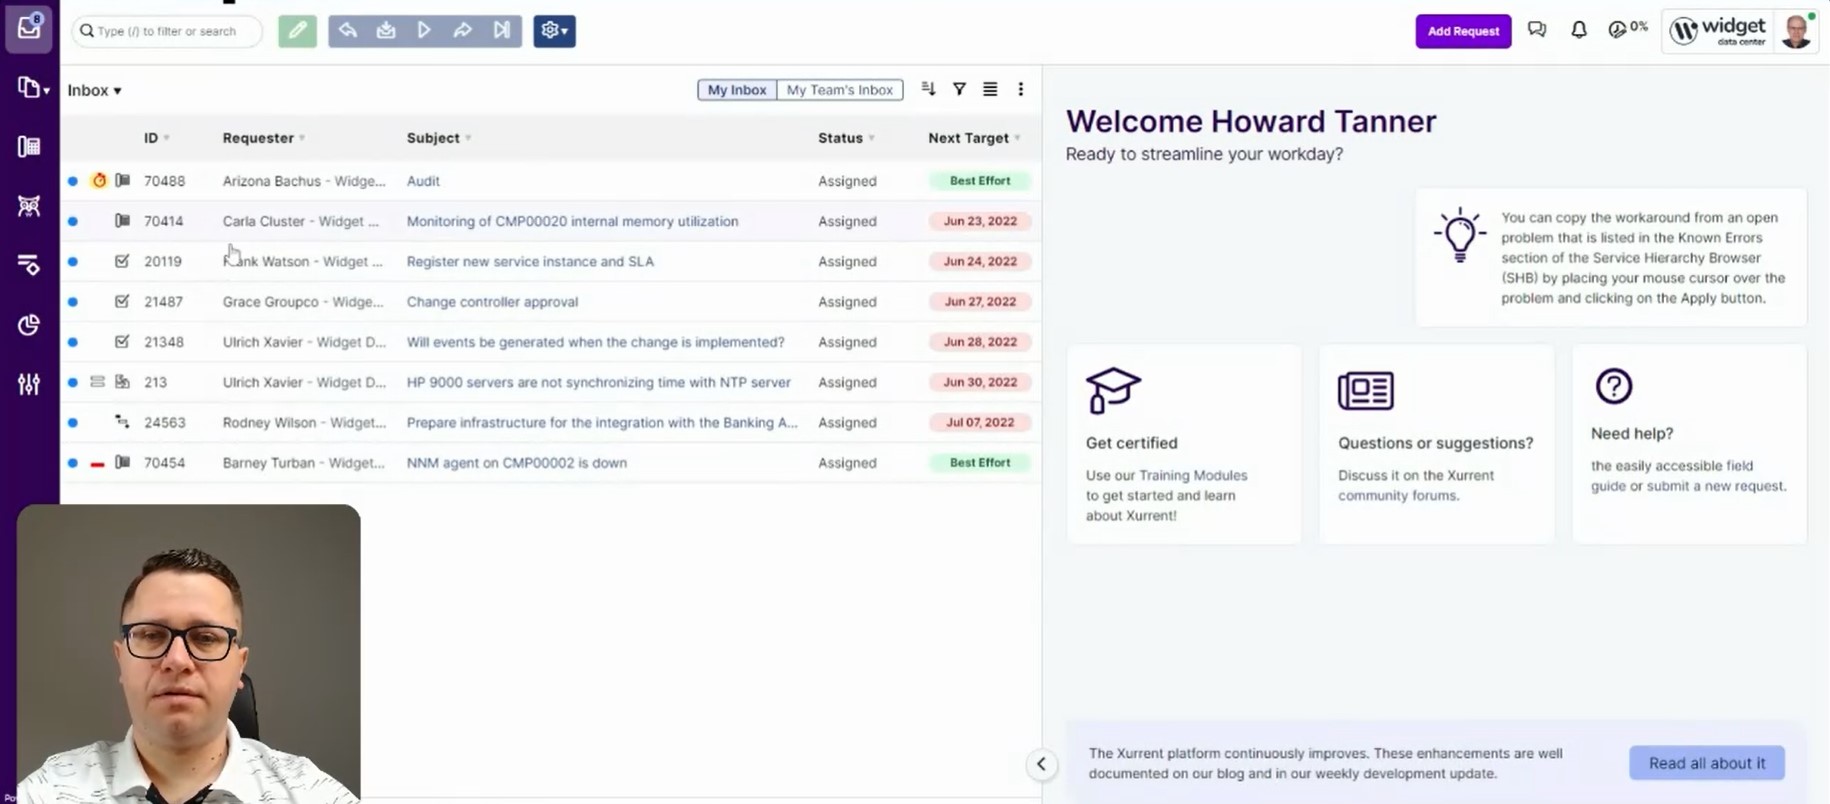This screenshot has height=804, width=1830.
Task: Open the settings sliders sidebar icon
Action: 29,384
